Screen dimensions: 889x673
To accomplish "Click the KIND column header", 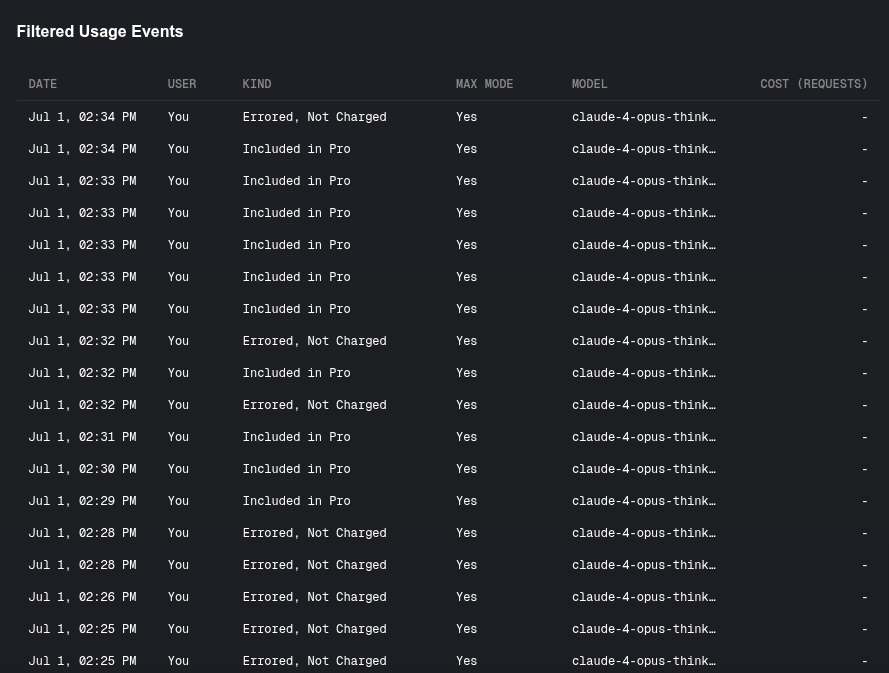I will [x=257, y=84].
